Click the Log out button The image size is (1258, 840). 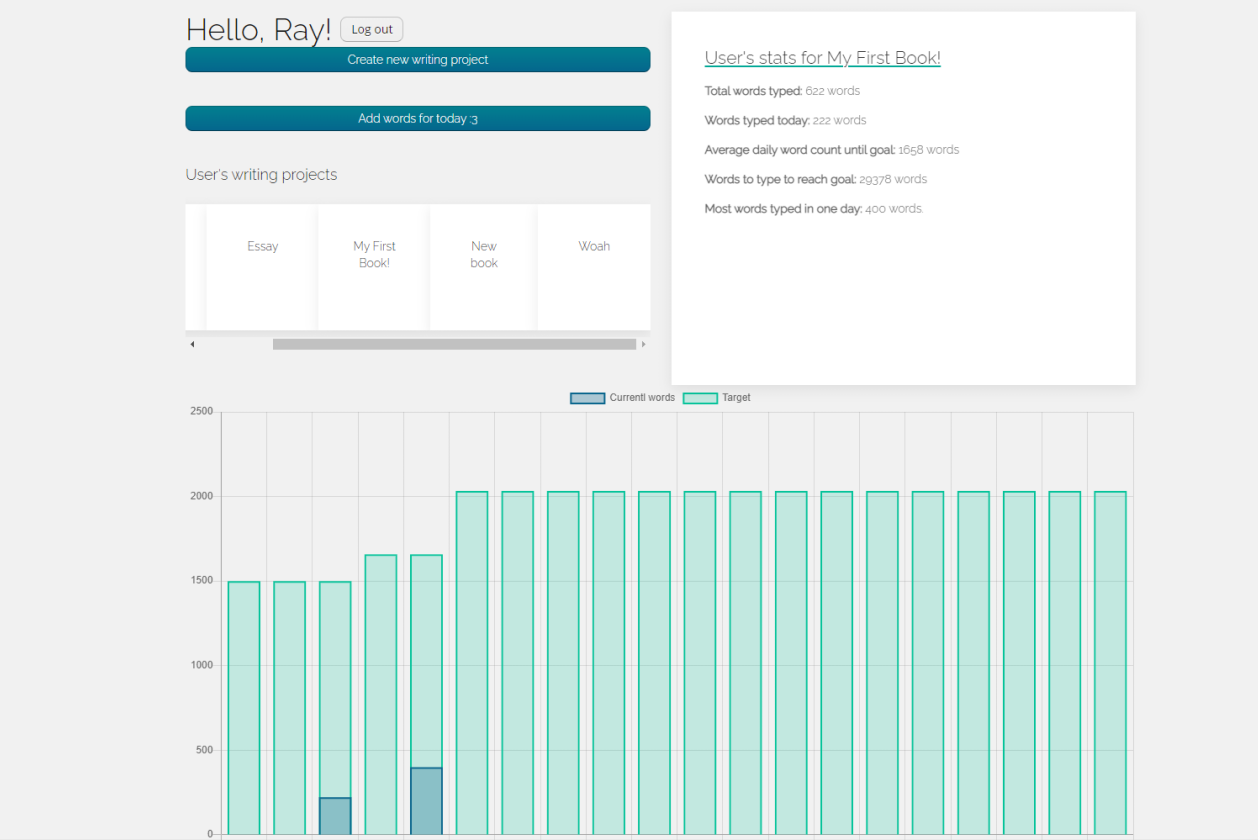pyautogui.click(x=372, y=29)
